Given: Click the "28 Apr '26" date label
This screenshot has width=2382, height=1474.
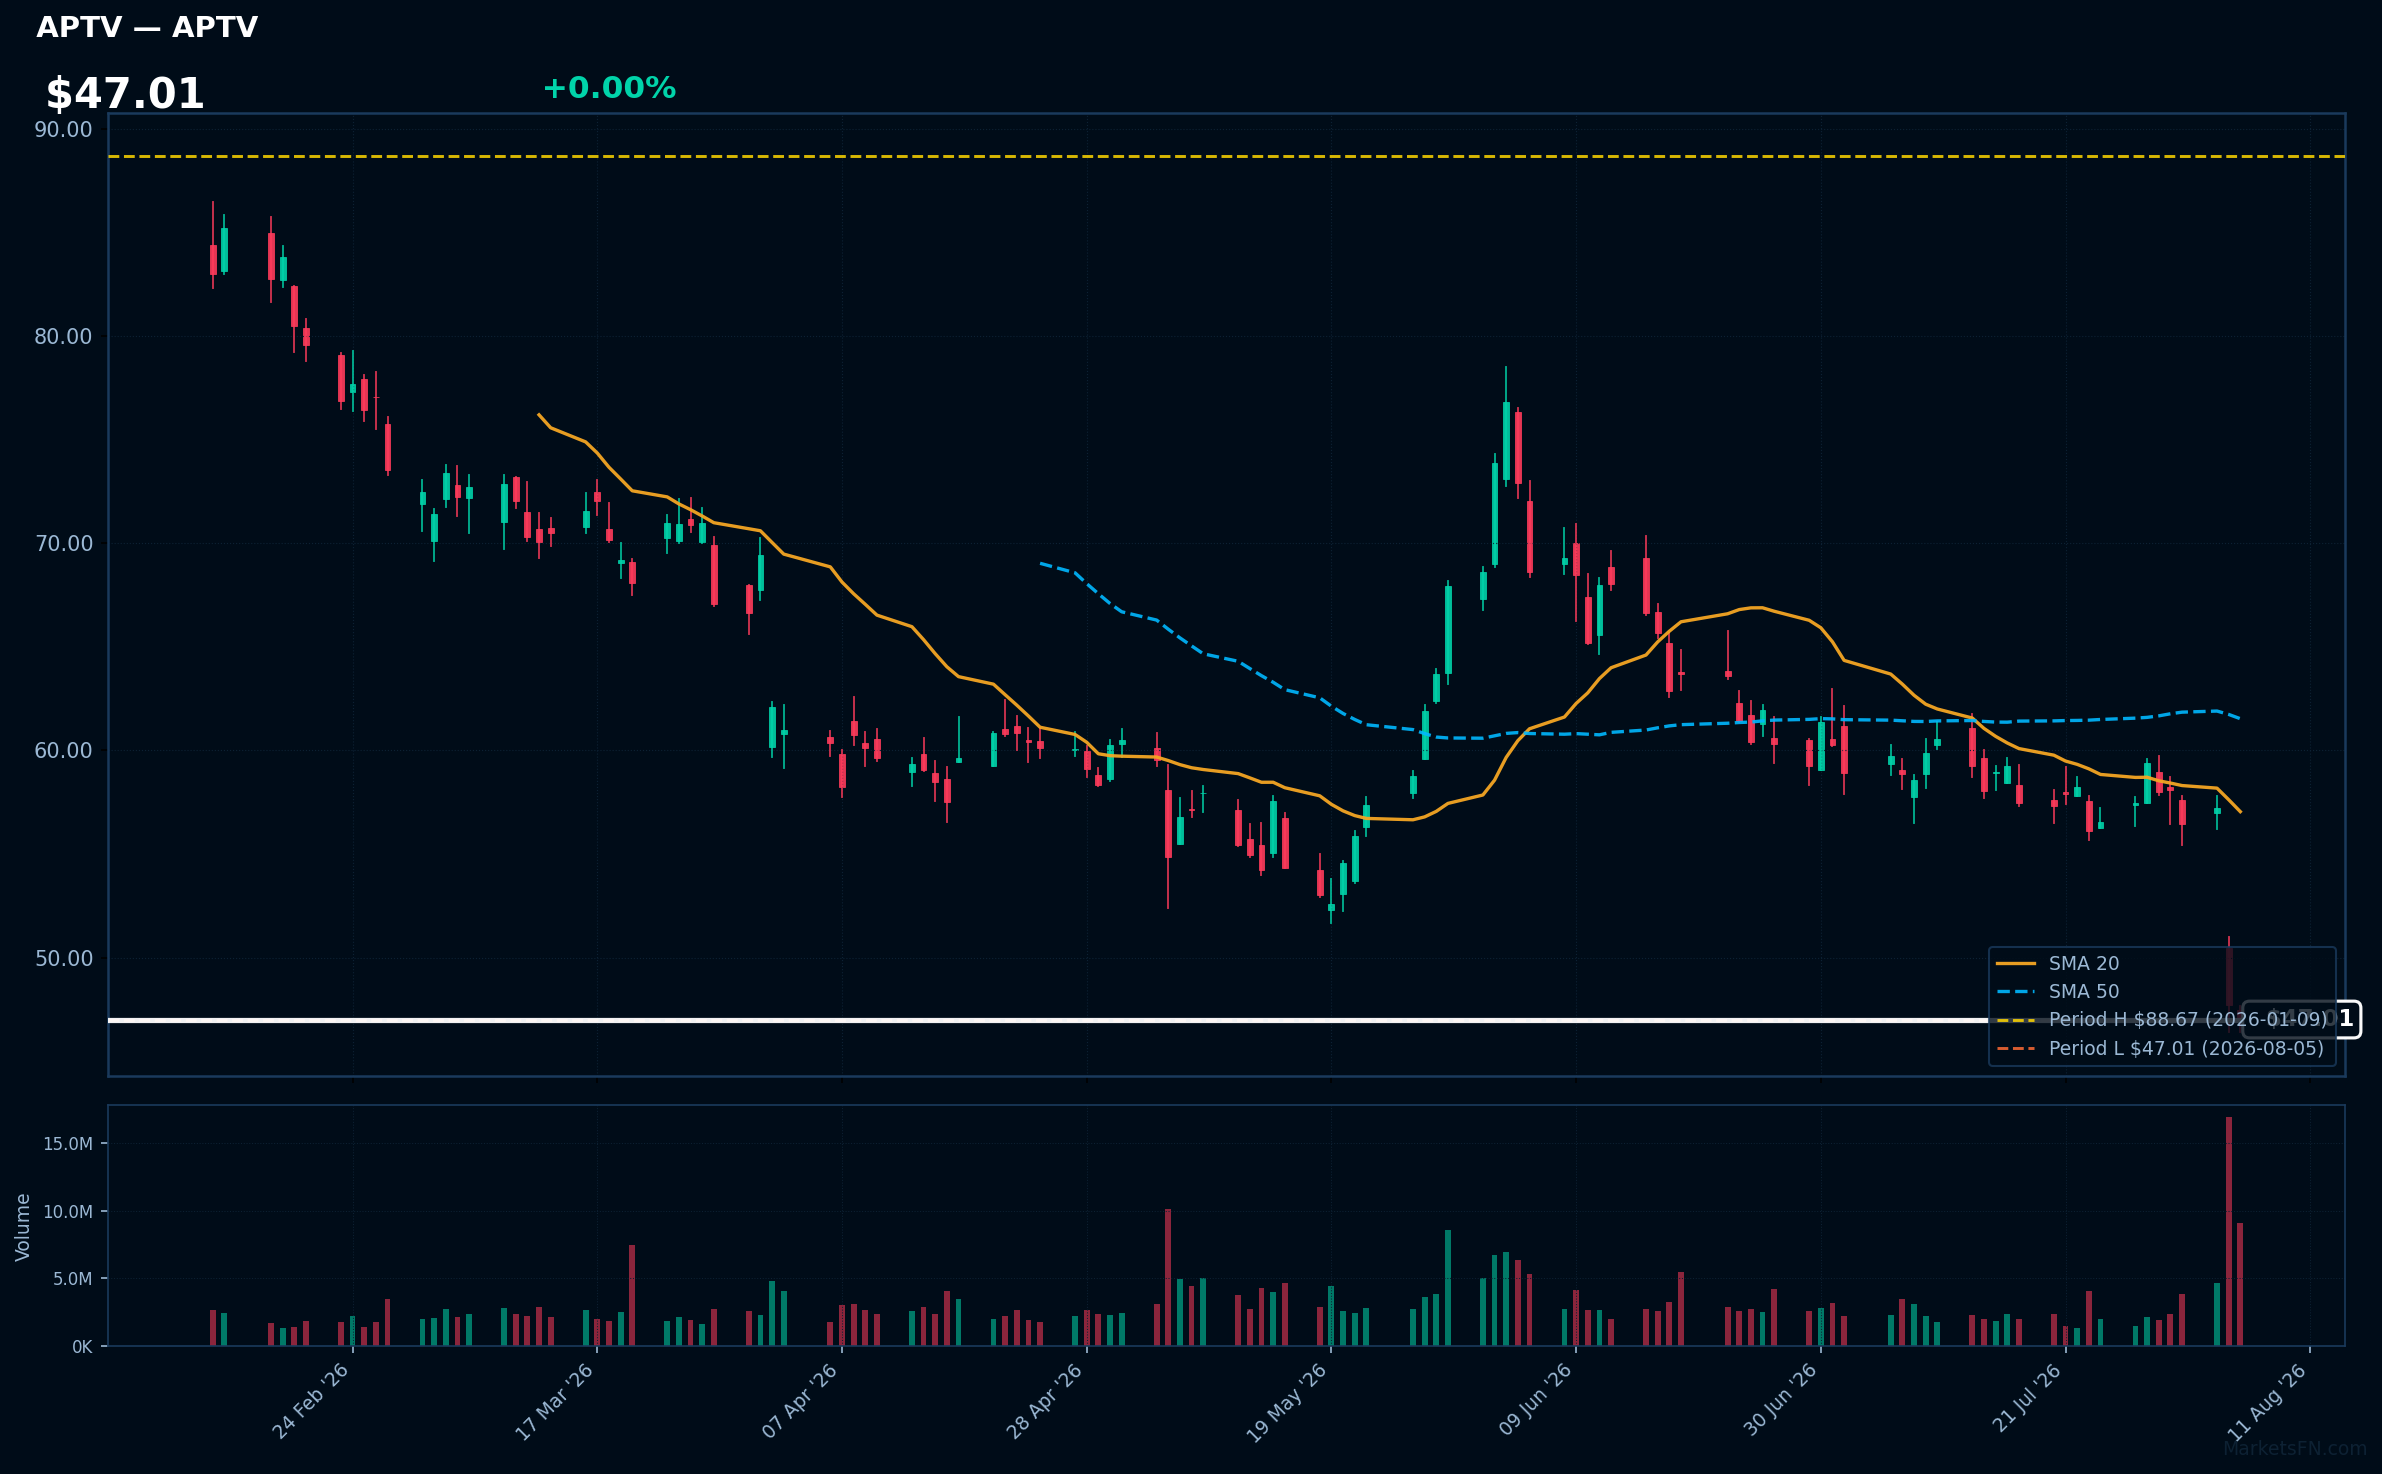Looking at the screenshot, I should click(1044, 1401).
